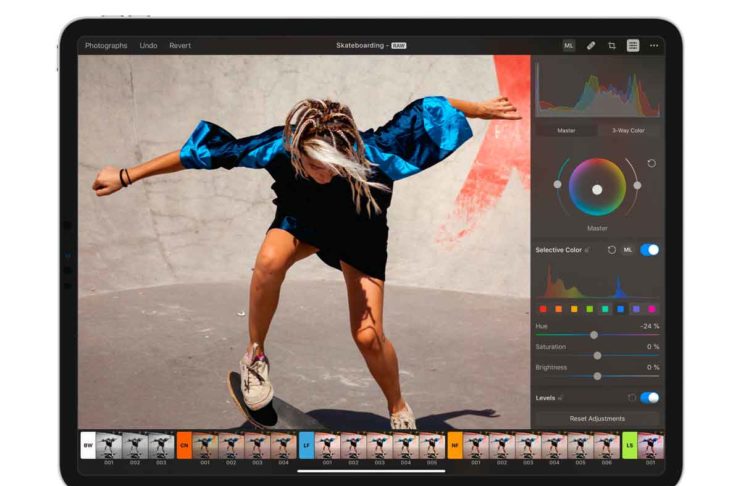The height and width of the screenshot is (486, 741).
Task: Open the three-dots more menu
Action: click(x=654, y=45)
